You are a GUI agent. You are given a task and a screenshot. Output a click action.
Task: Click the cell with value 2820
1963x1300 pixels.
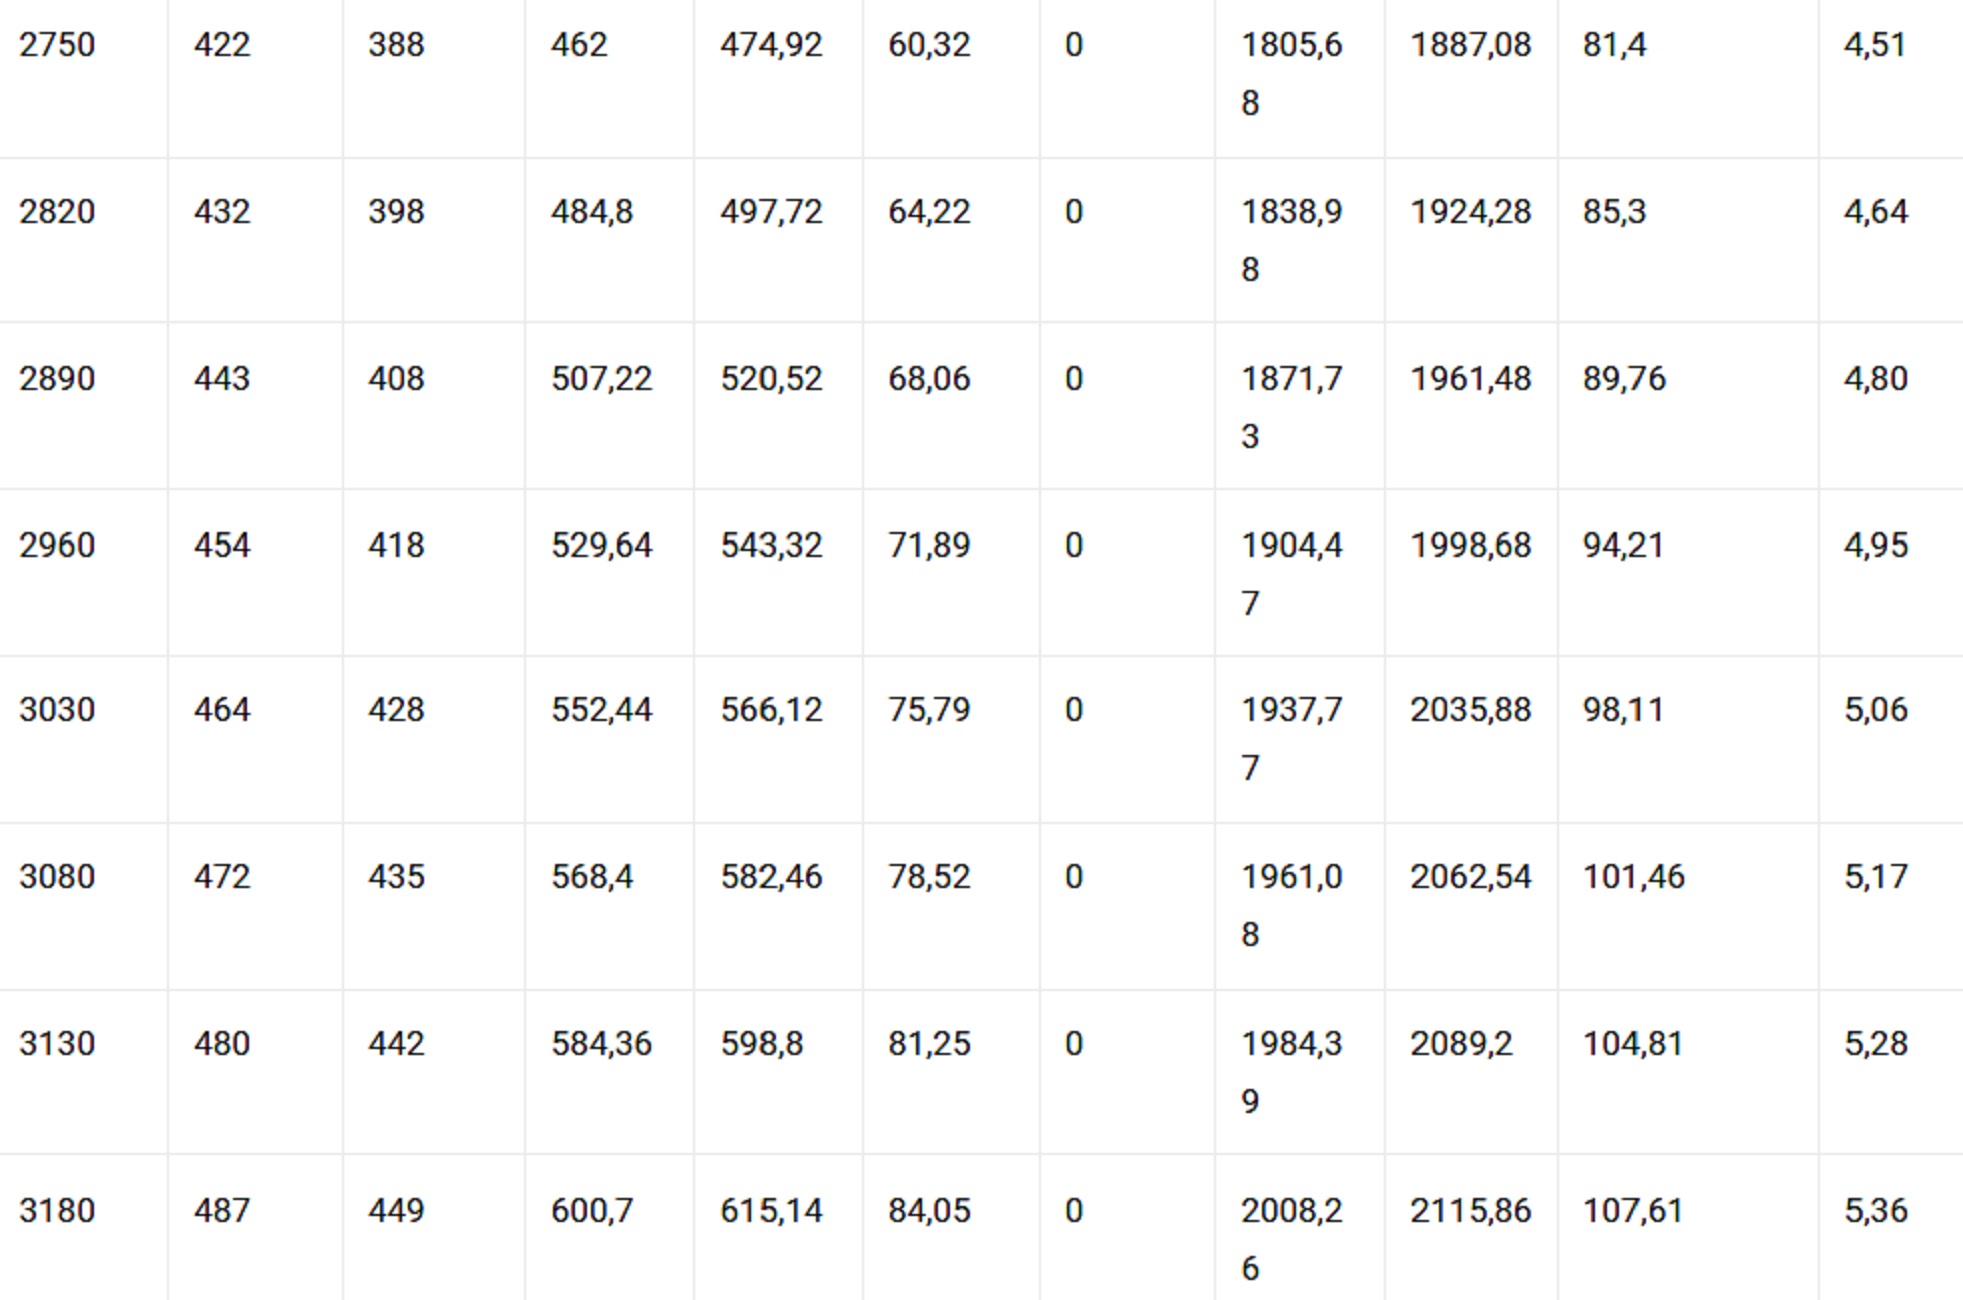[x=57, y=212]
